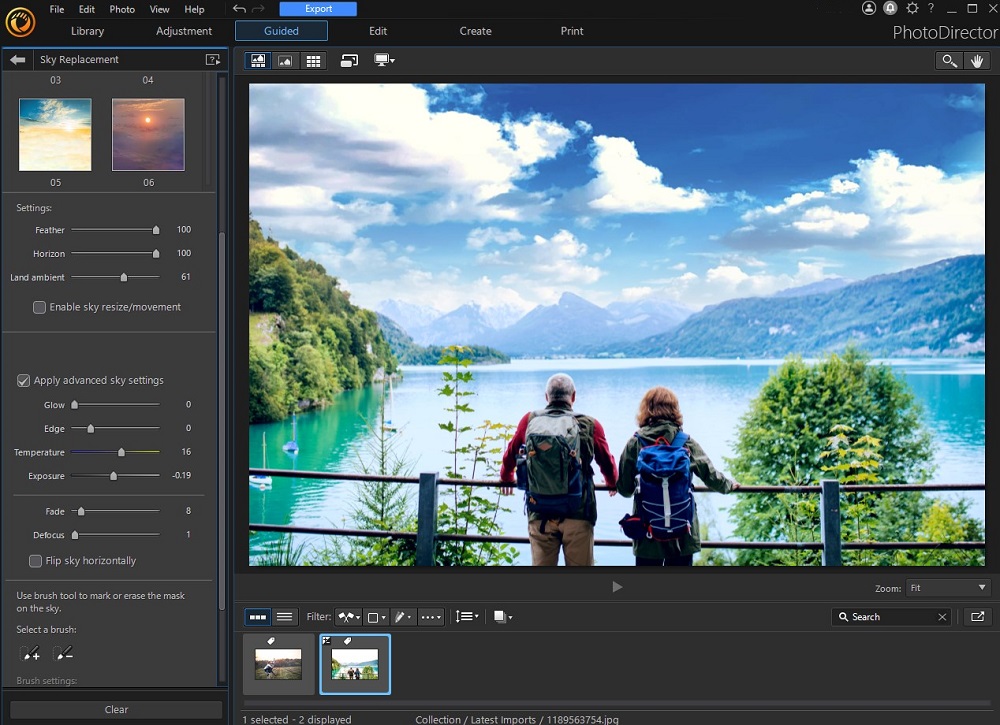1000x725 pixels.
Task: Open the Zoom level dropdown
Action: [946, 587]
